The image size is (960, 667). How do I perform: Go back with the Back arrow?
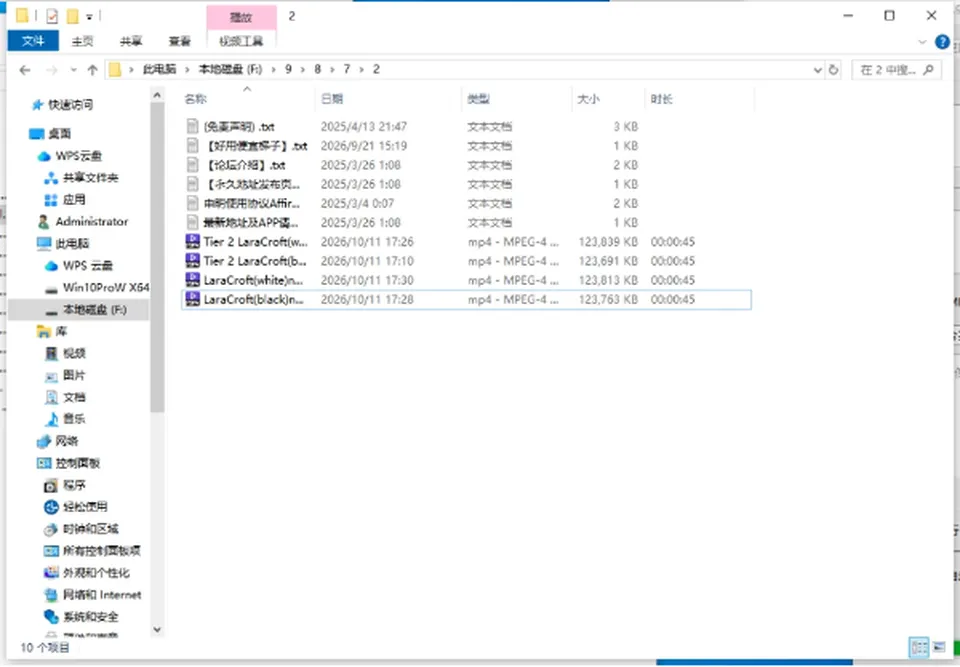(25, 70)
